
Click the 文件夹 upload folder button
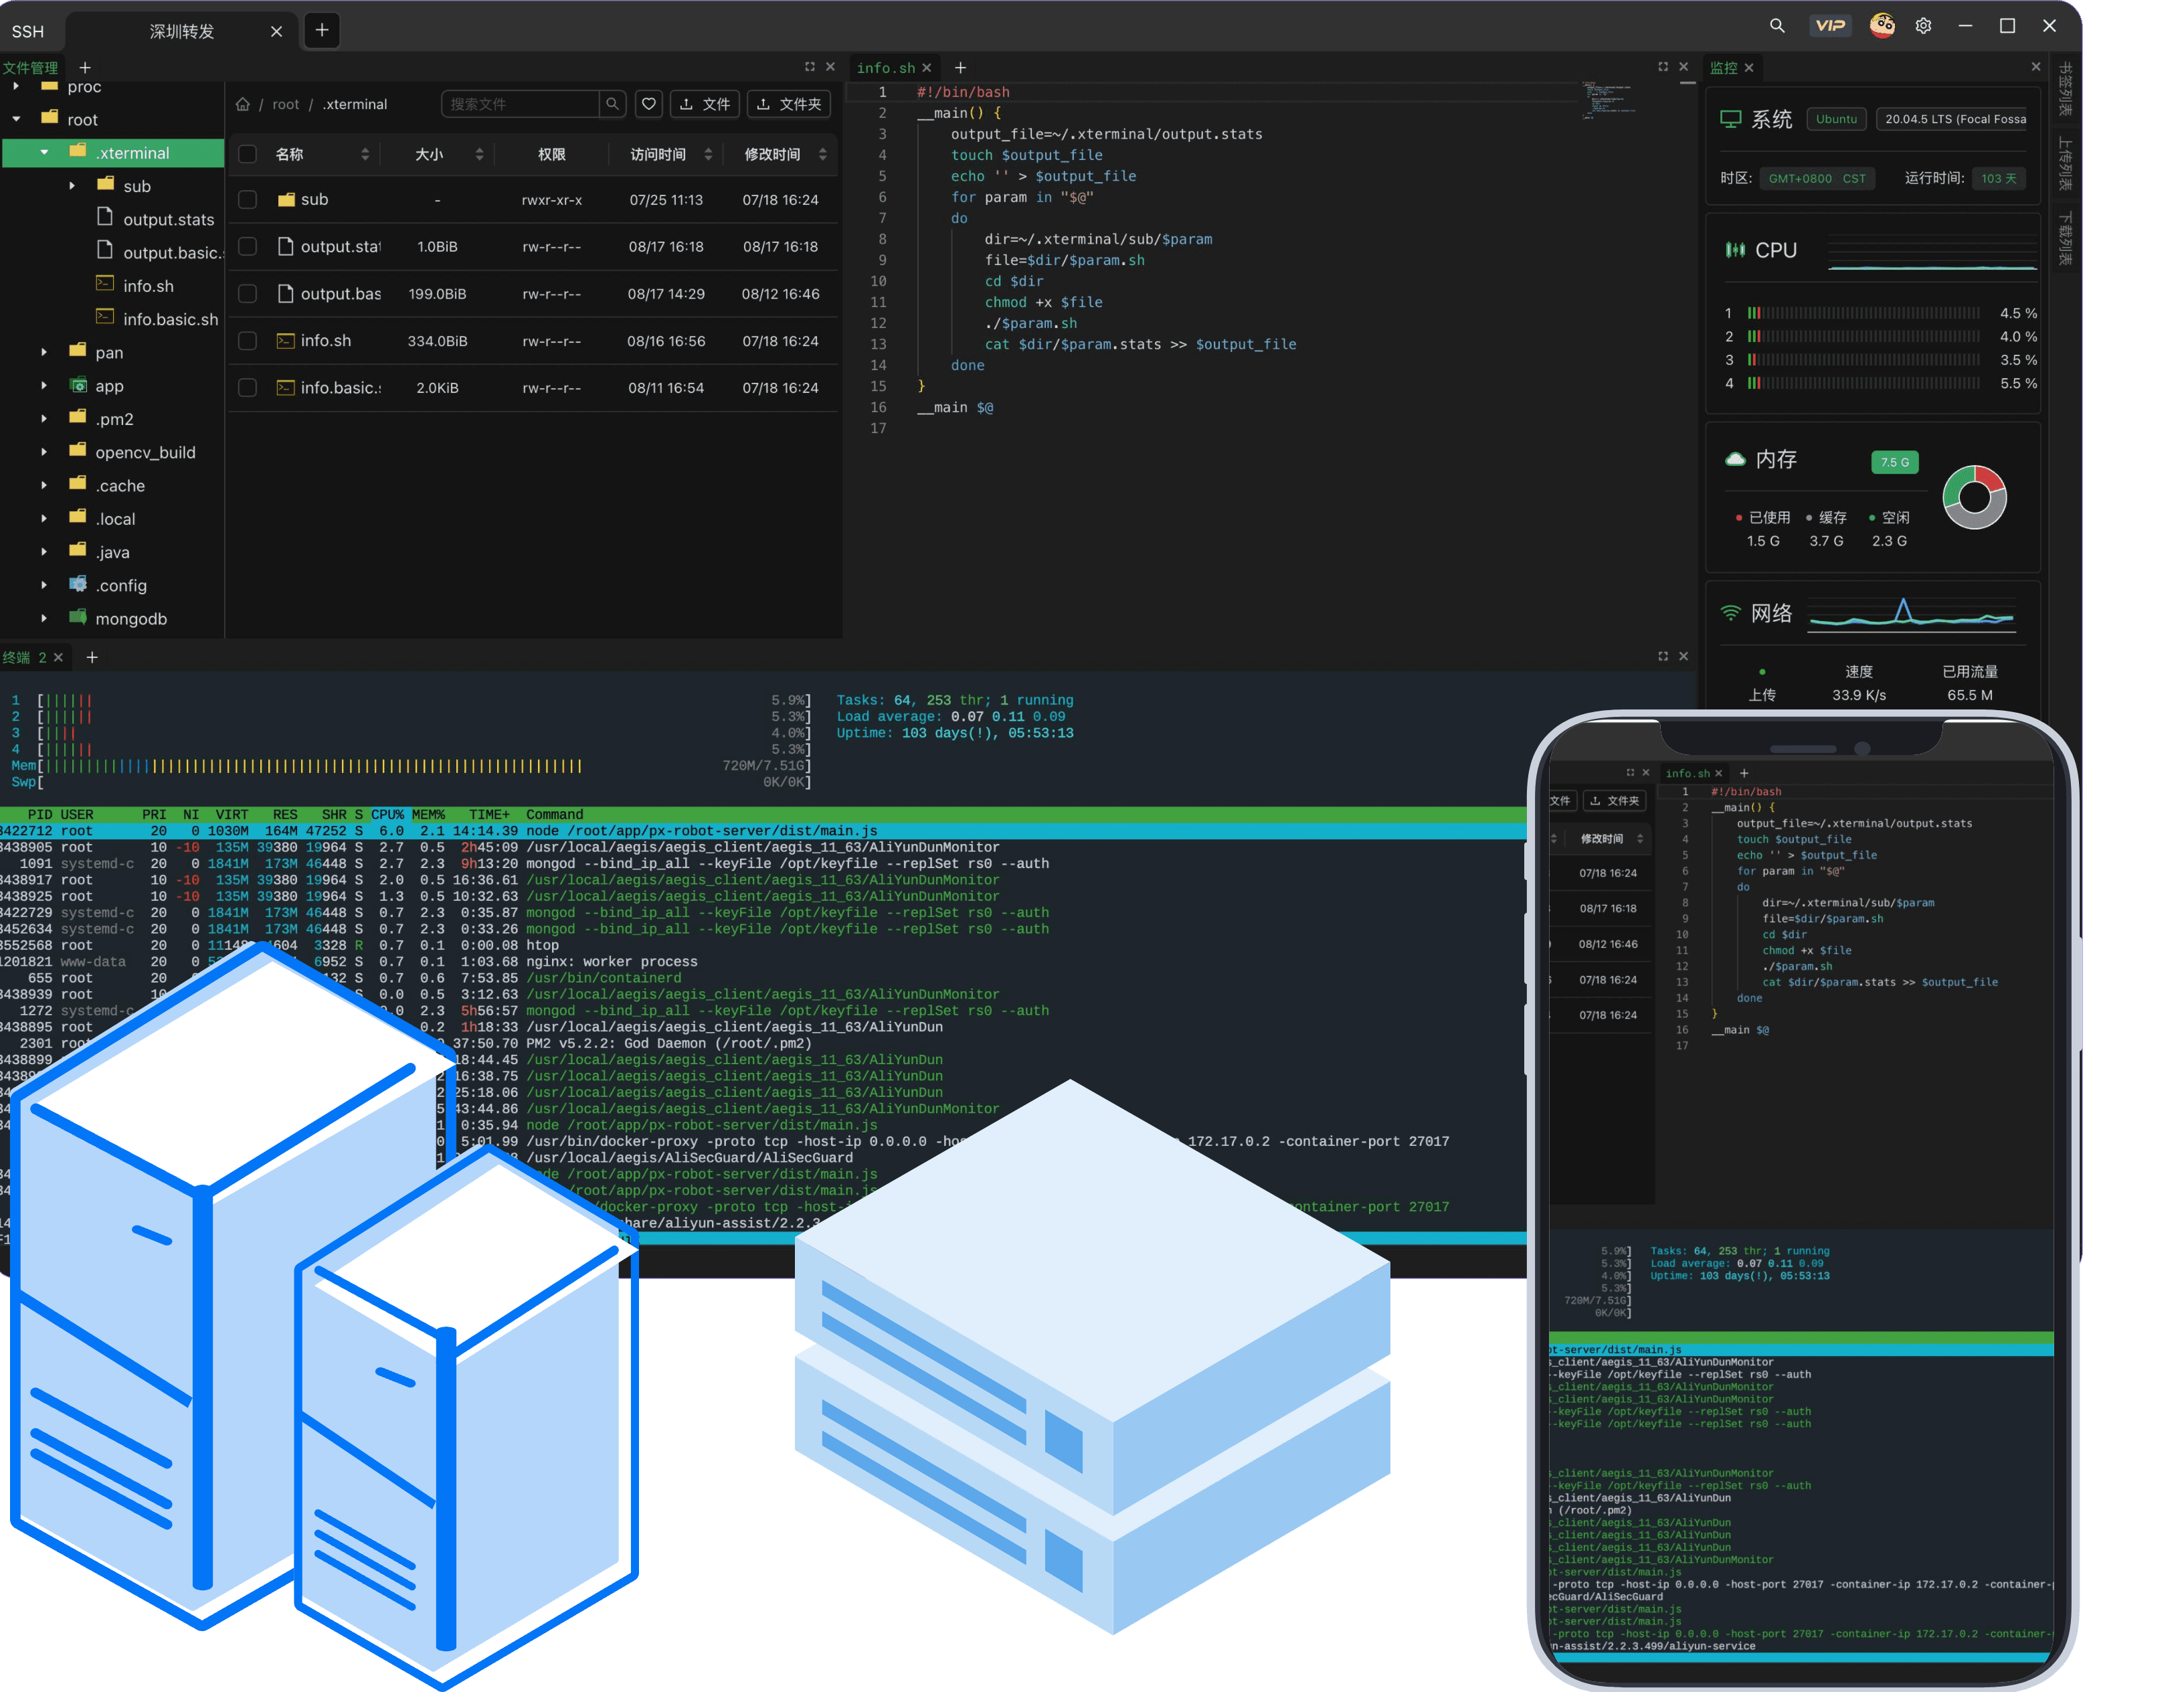pos(789,104)
